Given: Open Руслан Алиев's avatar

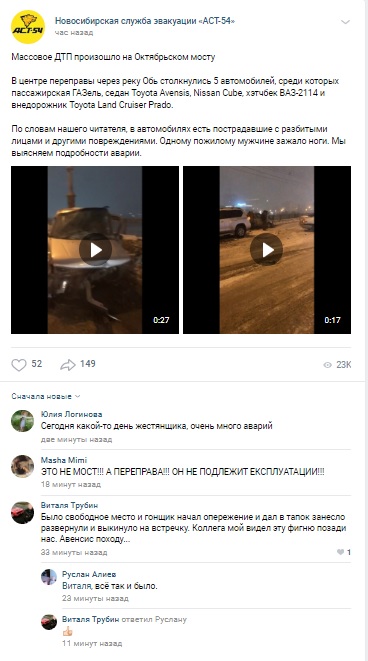Looking at the screenshot, I should click(x=49, y=577).
